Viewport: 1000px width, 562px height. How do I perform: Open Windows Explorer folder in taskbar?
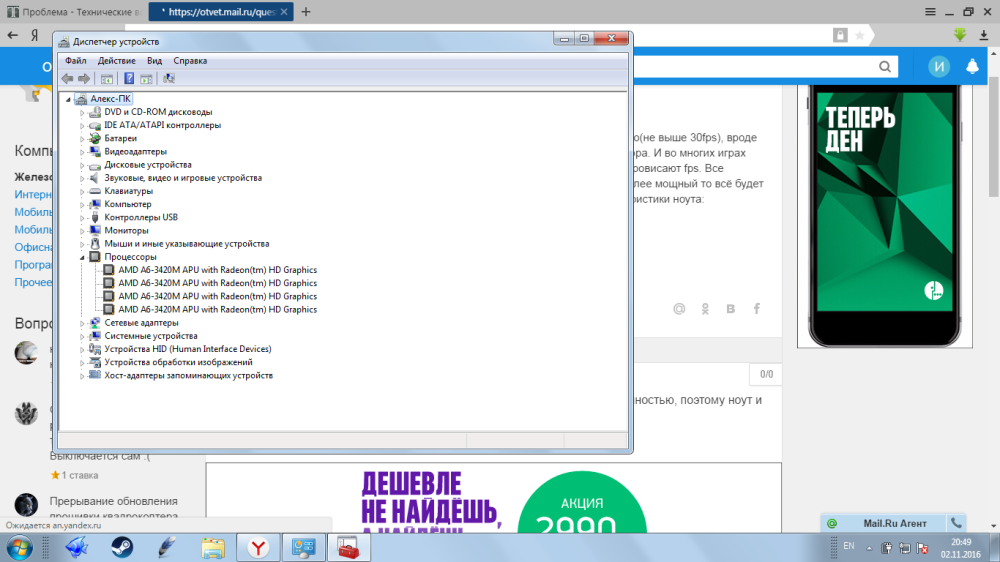(x=213, y=547)
